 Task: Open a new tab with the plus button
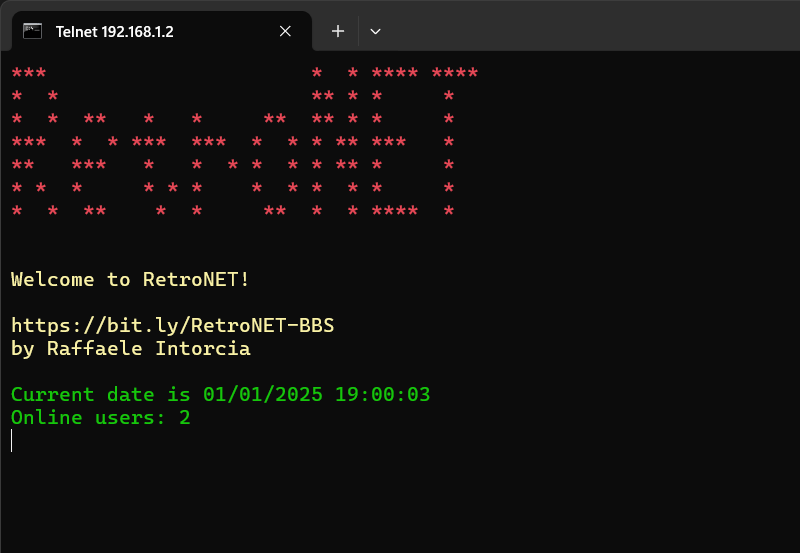[338, 31]
